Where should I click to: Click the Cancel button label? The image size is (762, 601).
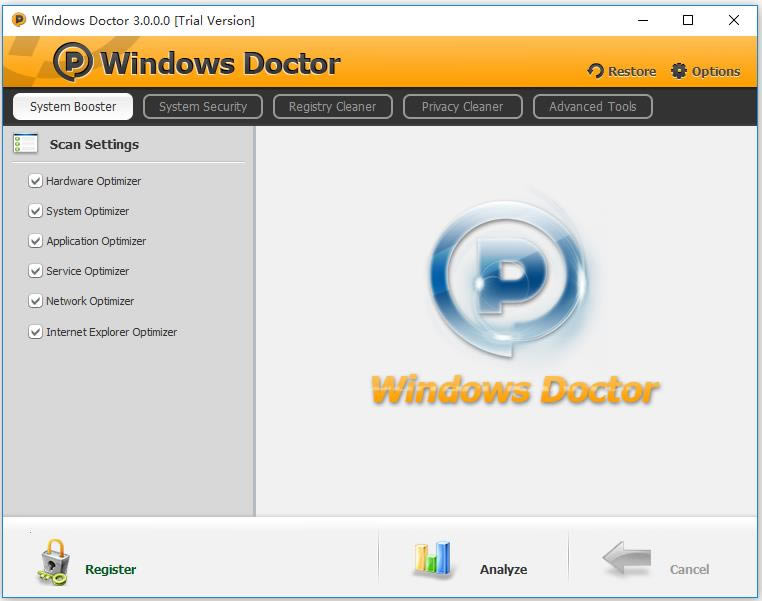(x=689, y=569)
